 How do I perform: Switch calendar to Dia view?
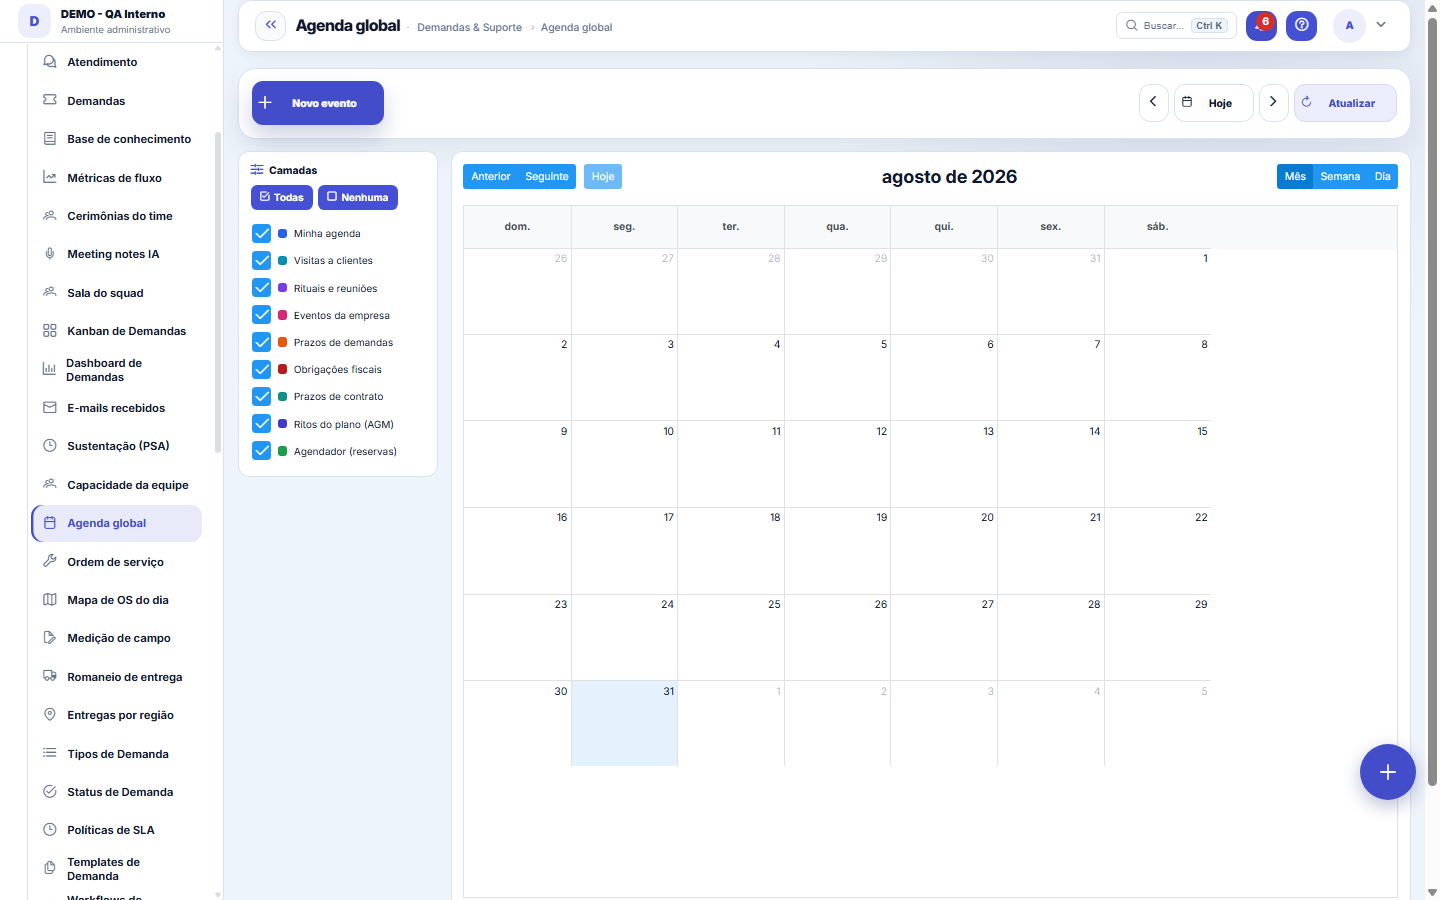point(1383,176)
